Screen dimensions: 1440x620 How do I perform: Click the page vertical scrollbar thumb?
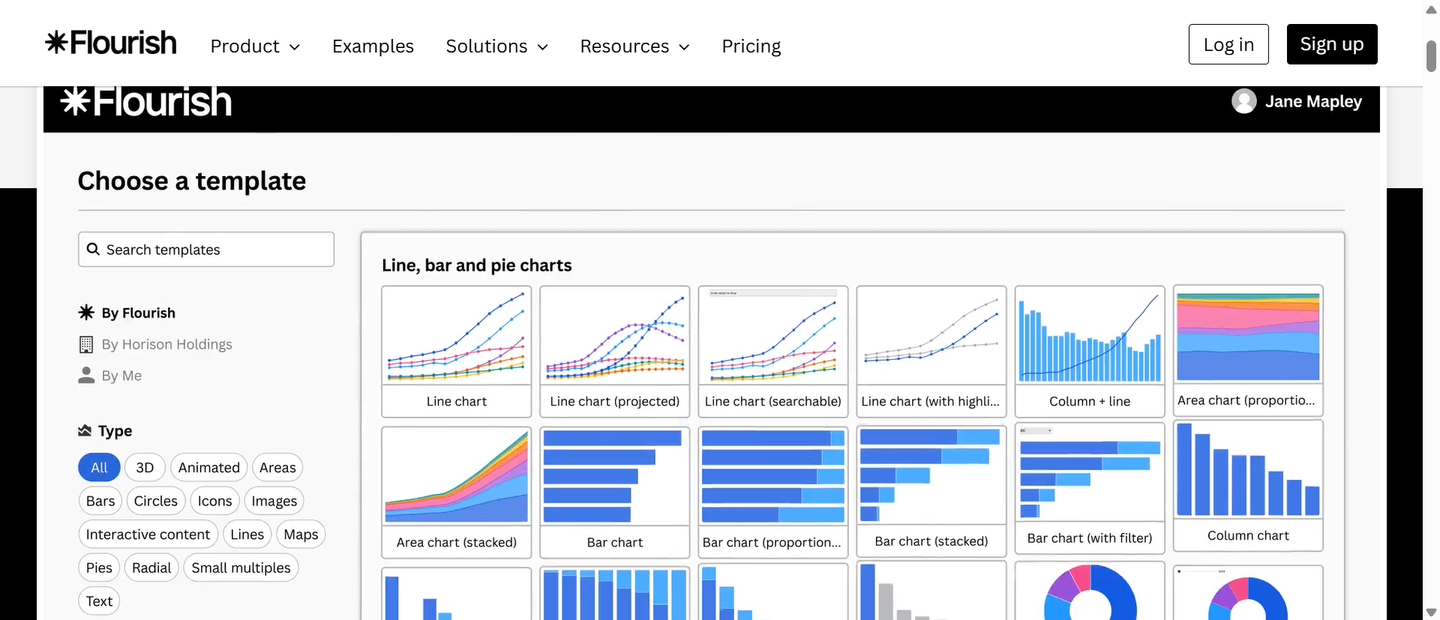[1431, 56]
